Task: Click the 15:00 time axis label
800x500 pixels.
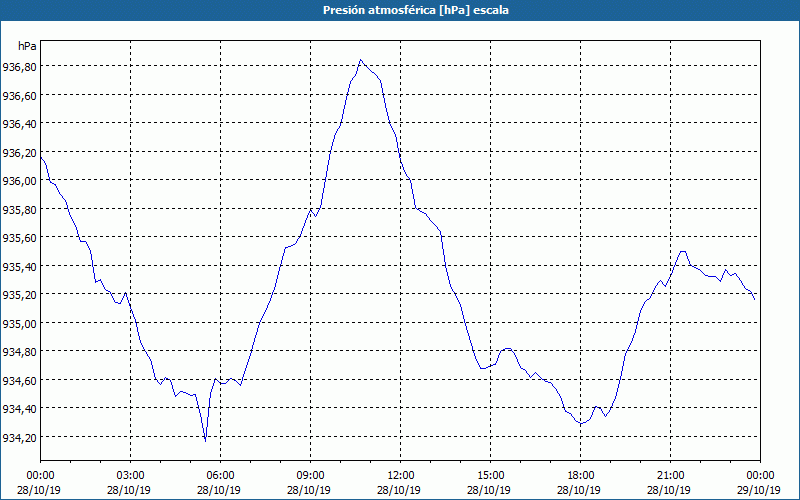Action: (490, 476)
